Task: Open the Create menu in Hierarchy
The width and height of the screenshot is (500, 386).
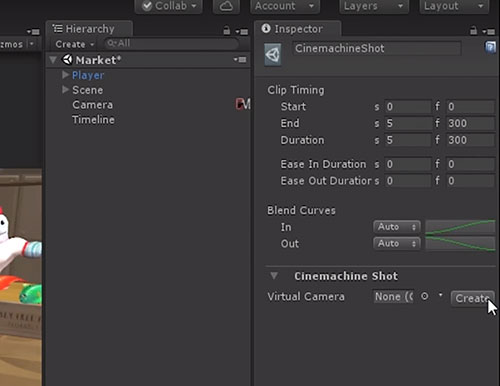Action: pyautogui.click(x=74, y=44)
